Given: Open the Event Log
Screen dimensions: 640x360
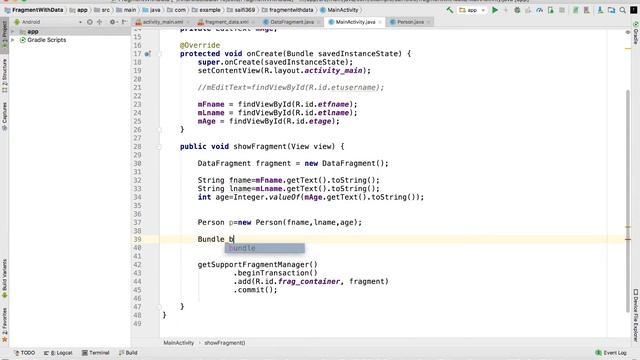Looking at the screenshot, I should [x=611, y=353].
